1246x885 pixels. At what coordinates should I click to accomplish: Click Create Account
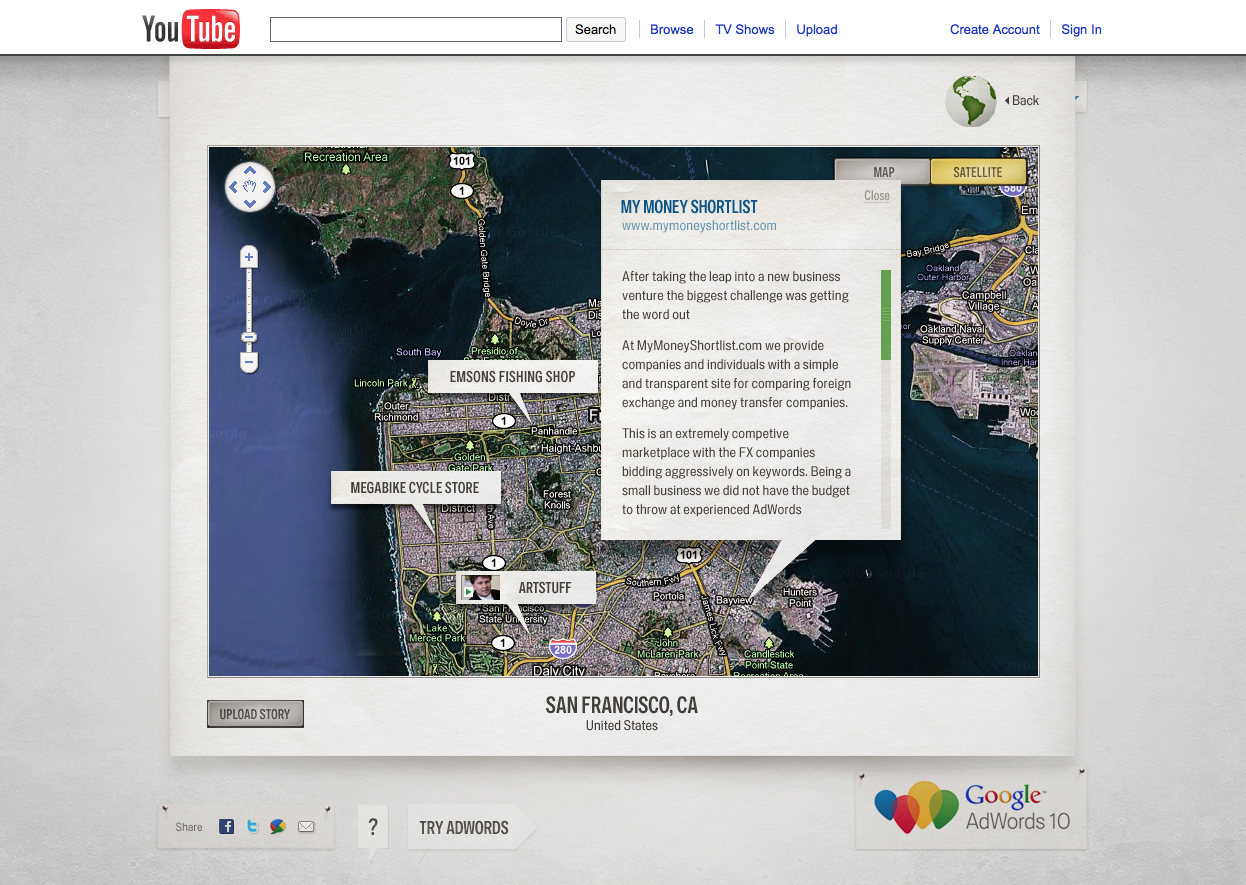point(995,29)
